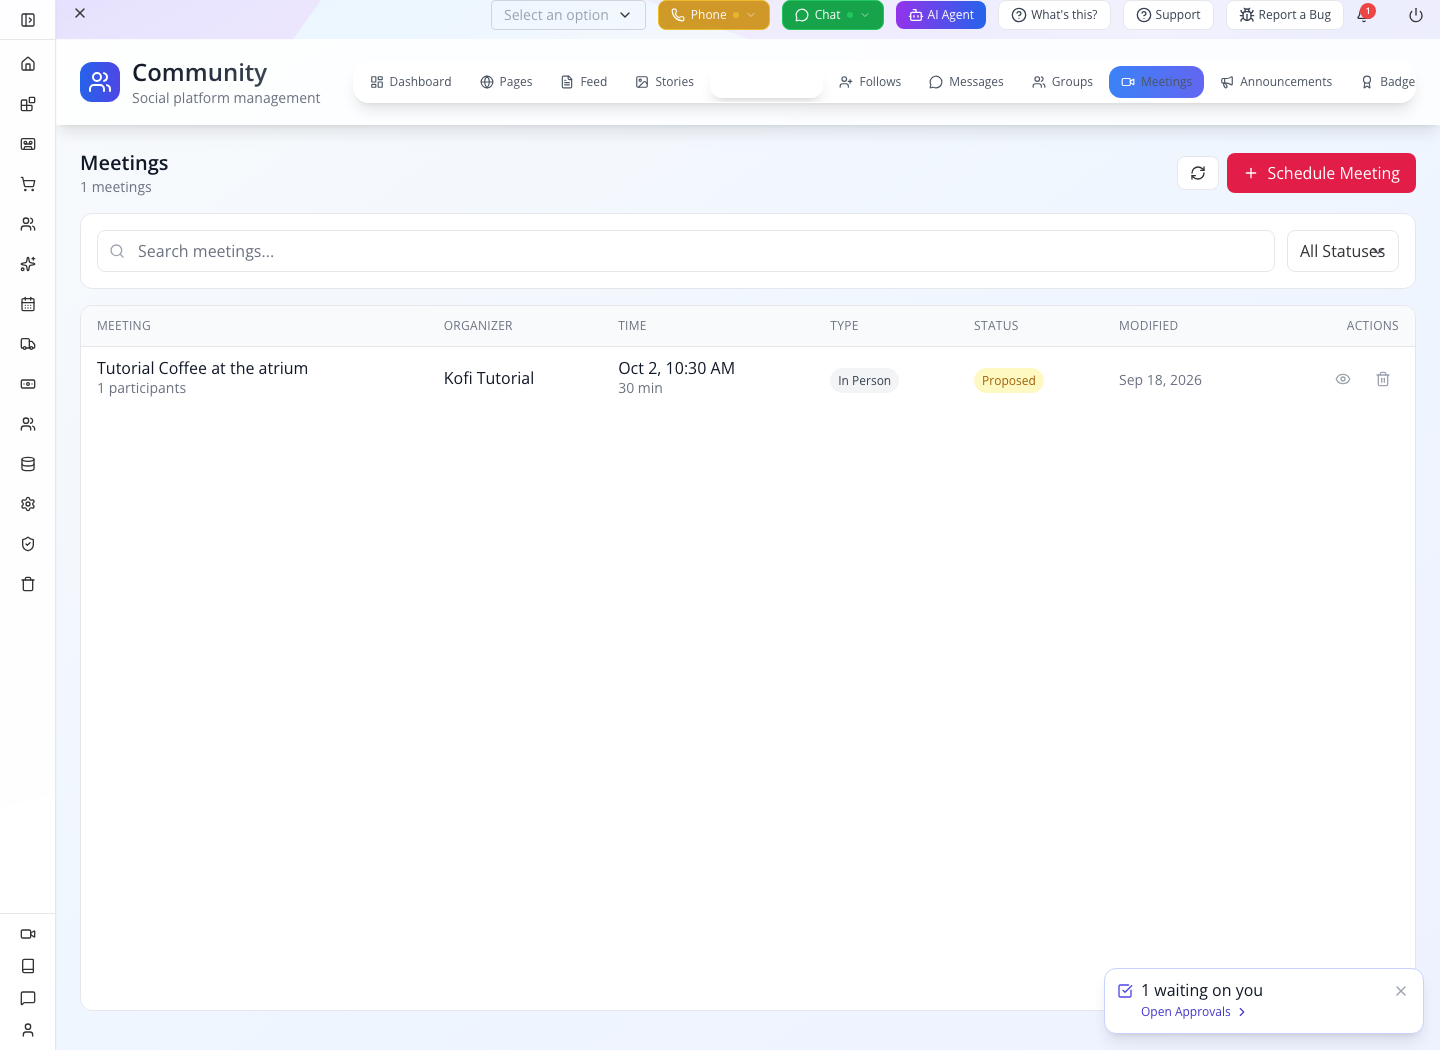Open the AI Agent button
This screenshot has width=1440, height=1050.
(941, 15)
